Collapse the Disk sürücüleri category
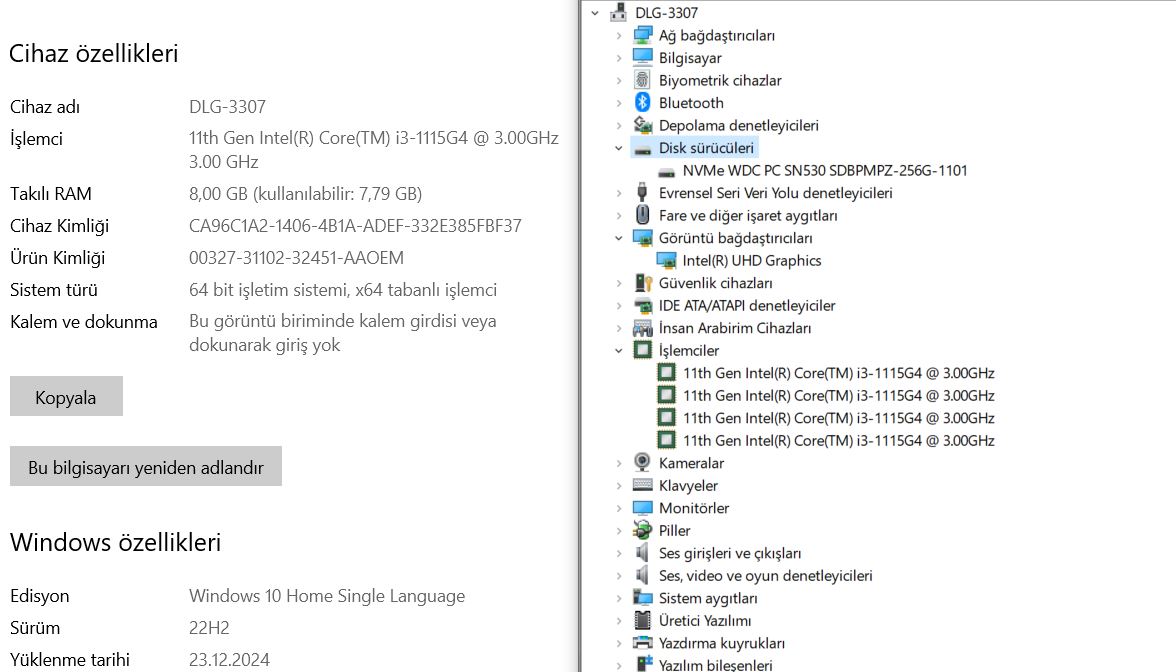Image resolution: width=1176 pixels, height=672 pixels. (x=619, y=148)
